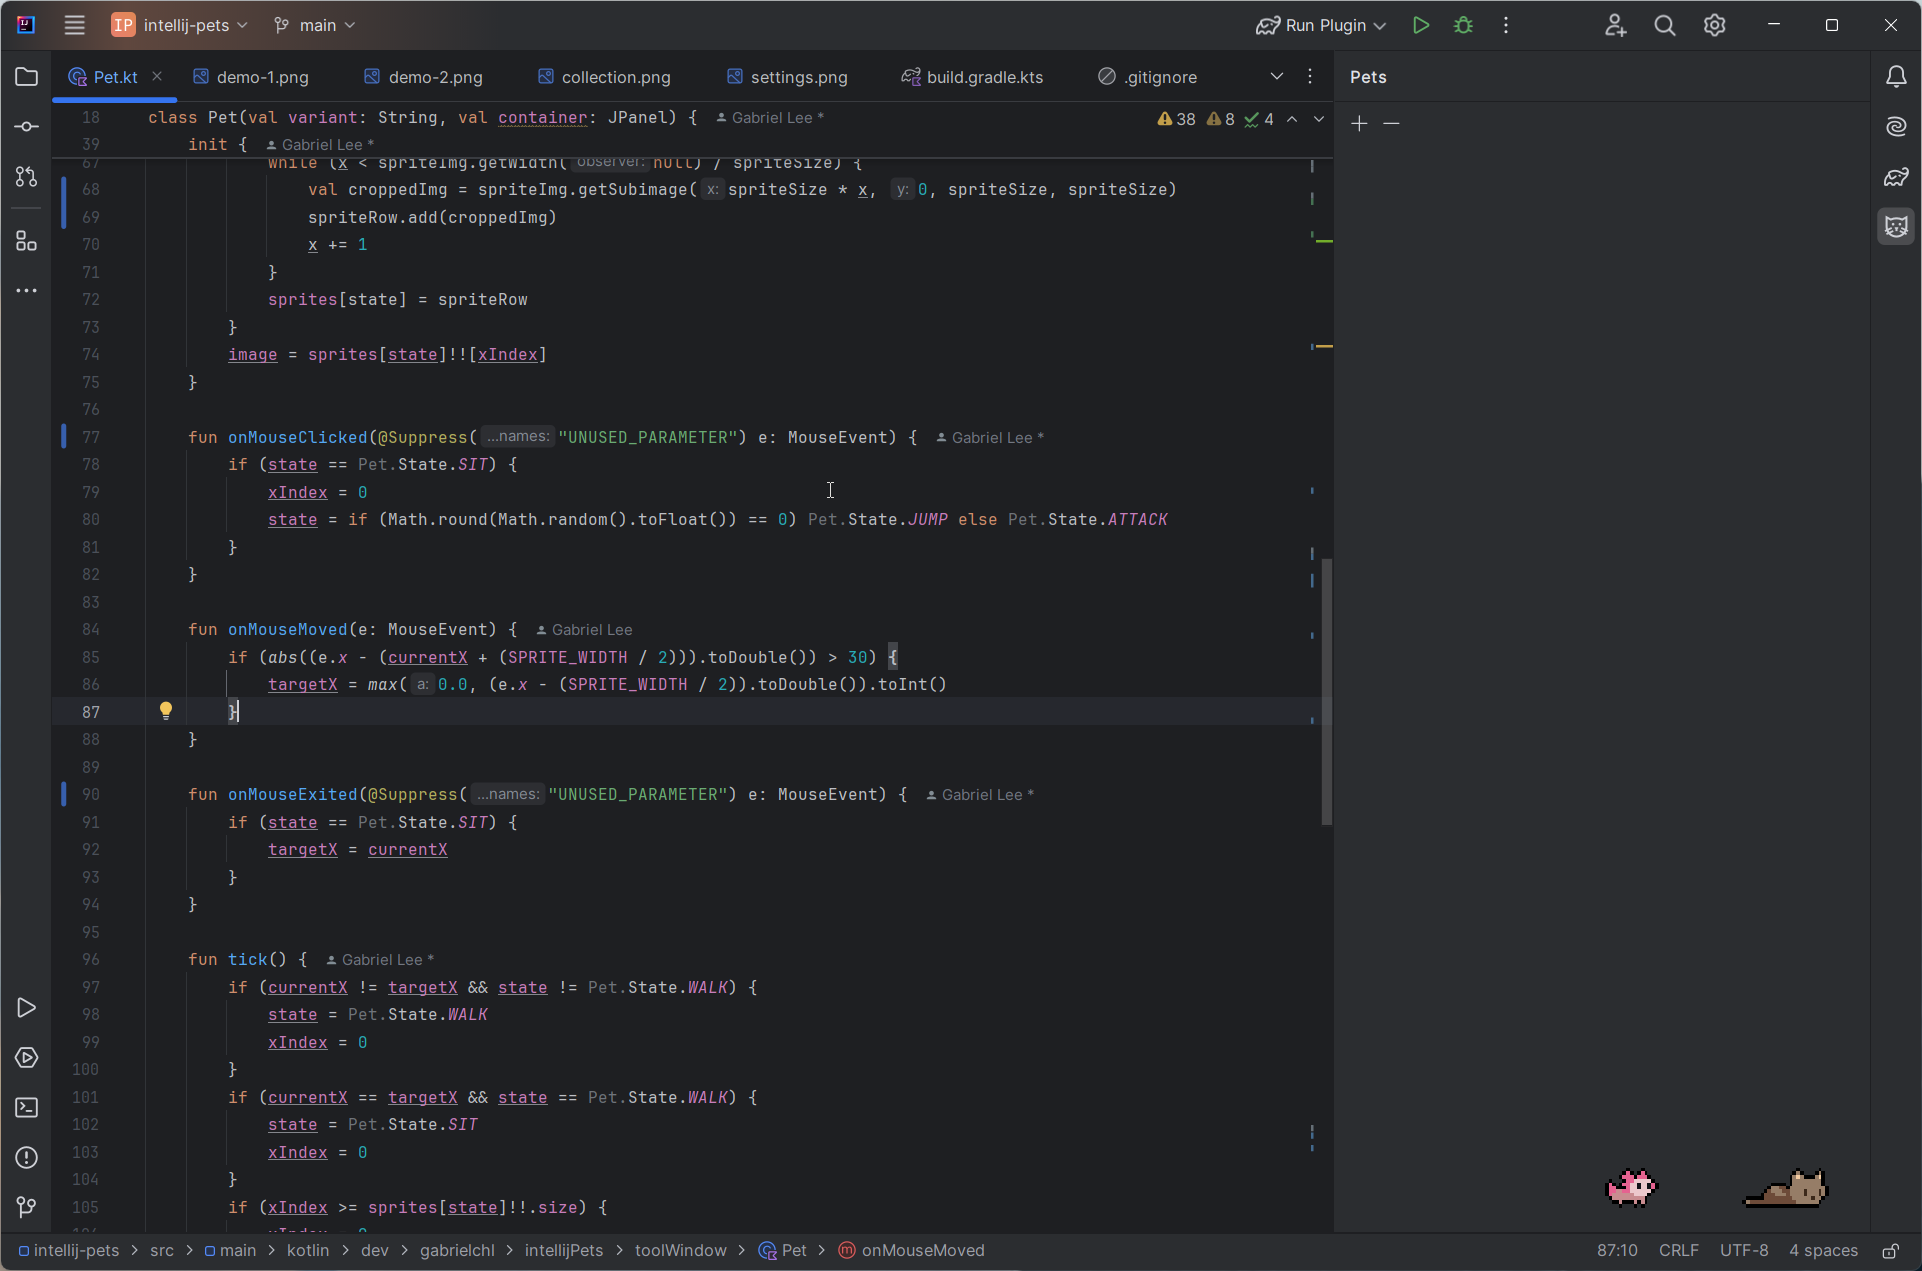Open Search Everywhere magnifier
1922x1271 pixels.
click(x=1665, y=25)
